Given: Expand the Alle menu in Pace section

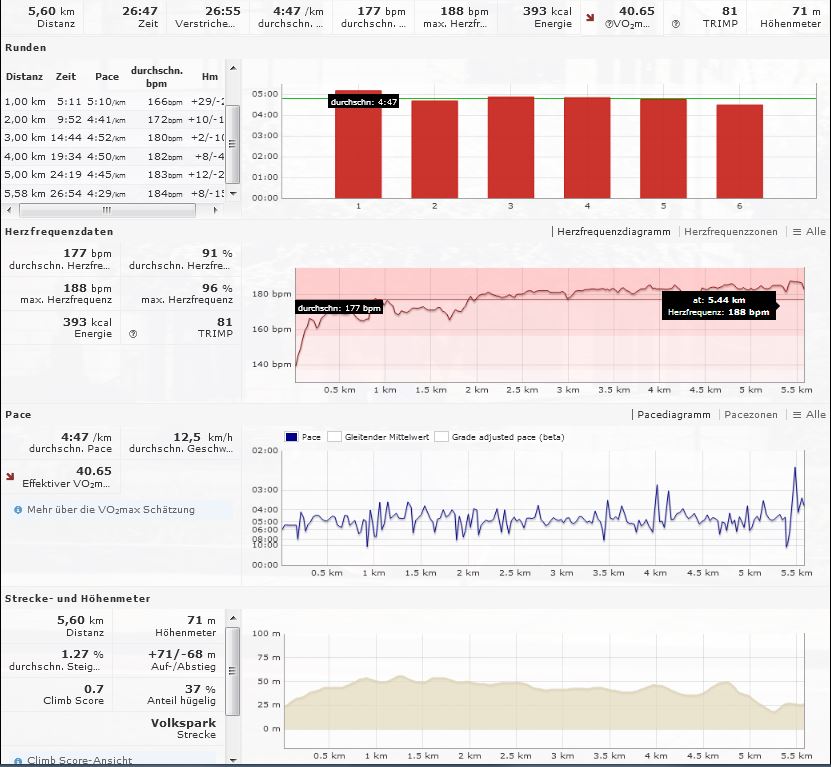Looking at the screenshot, I should [809, 414].
